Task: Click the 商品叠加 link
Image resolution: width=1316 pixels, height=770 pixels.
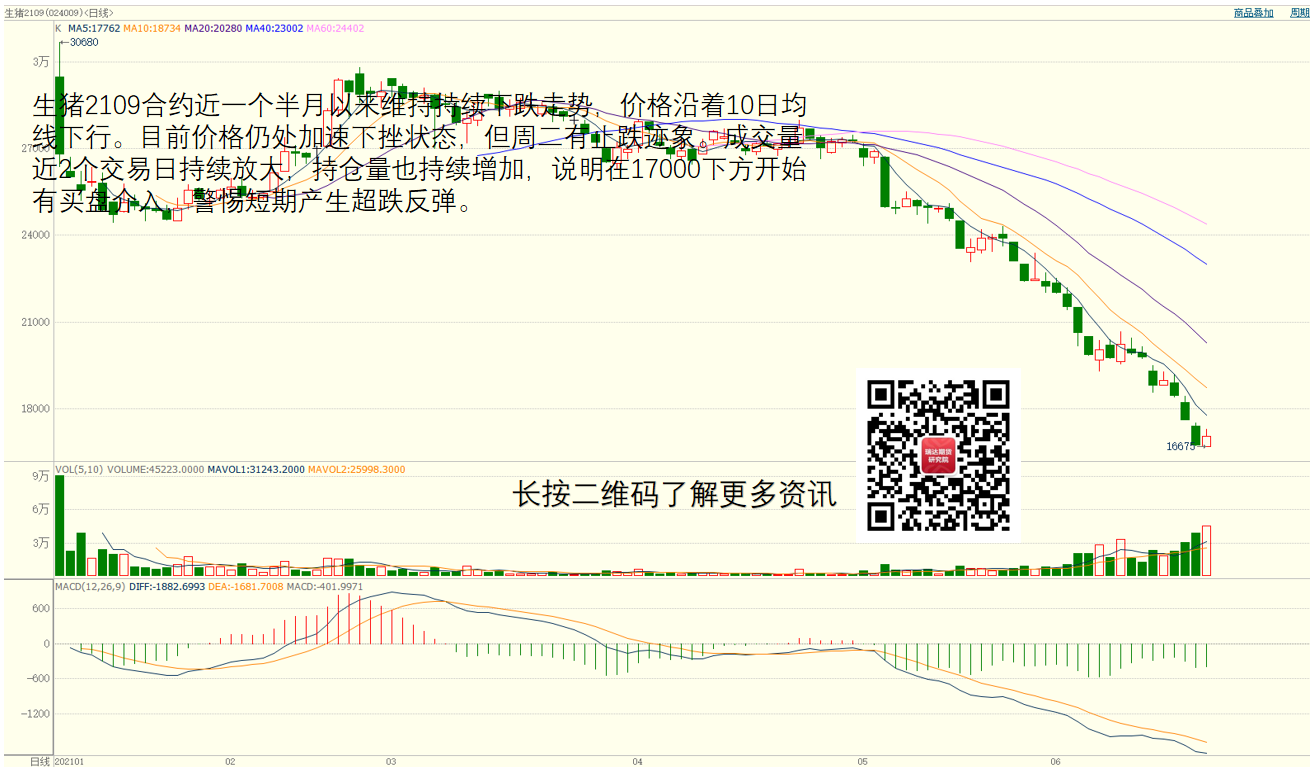Action: tap(1253, 13)
